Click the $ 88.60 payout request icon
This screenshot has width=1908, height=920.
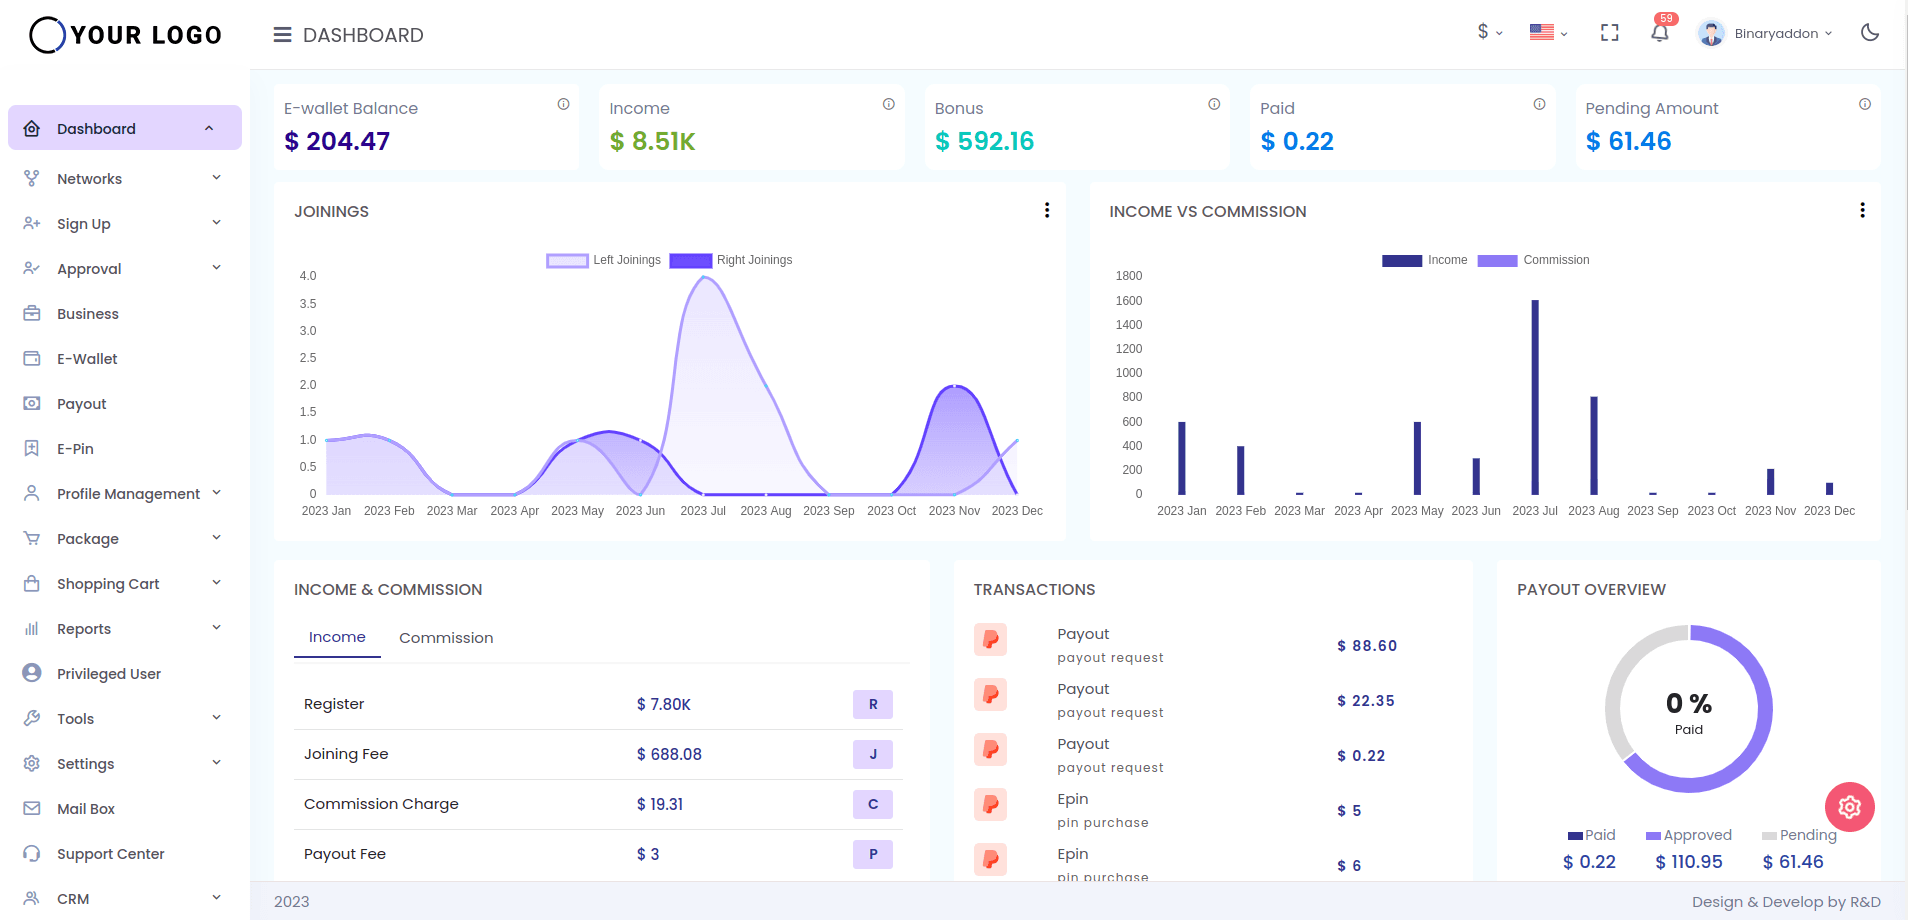(x=990, y=639)
